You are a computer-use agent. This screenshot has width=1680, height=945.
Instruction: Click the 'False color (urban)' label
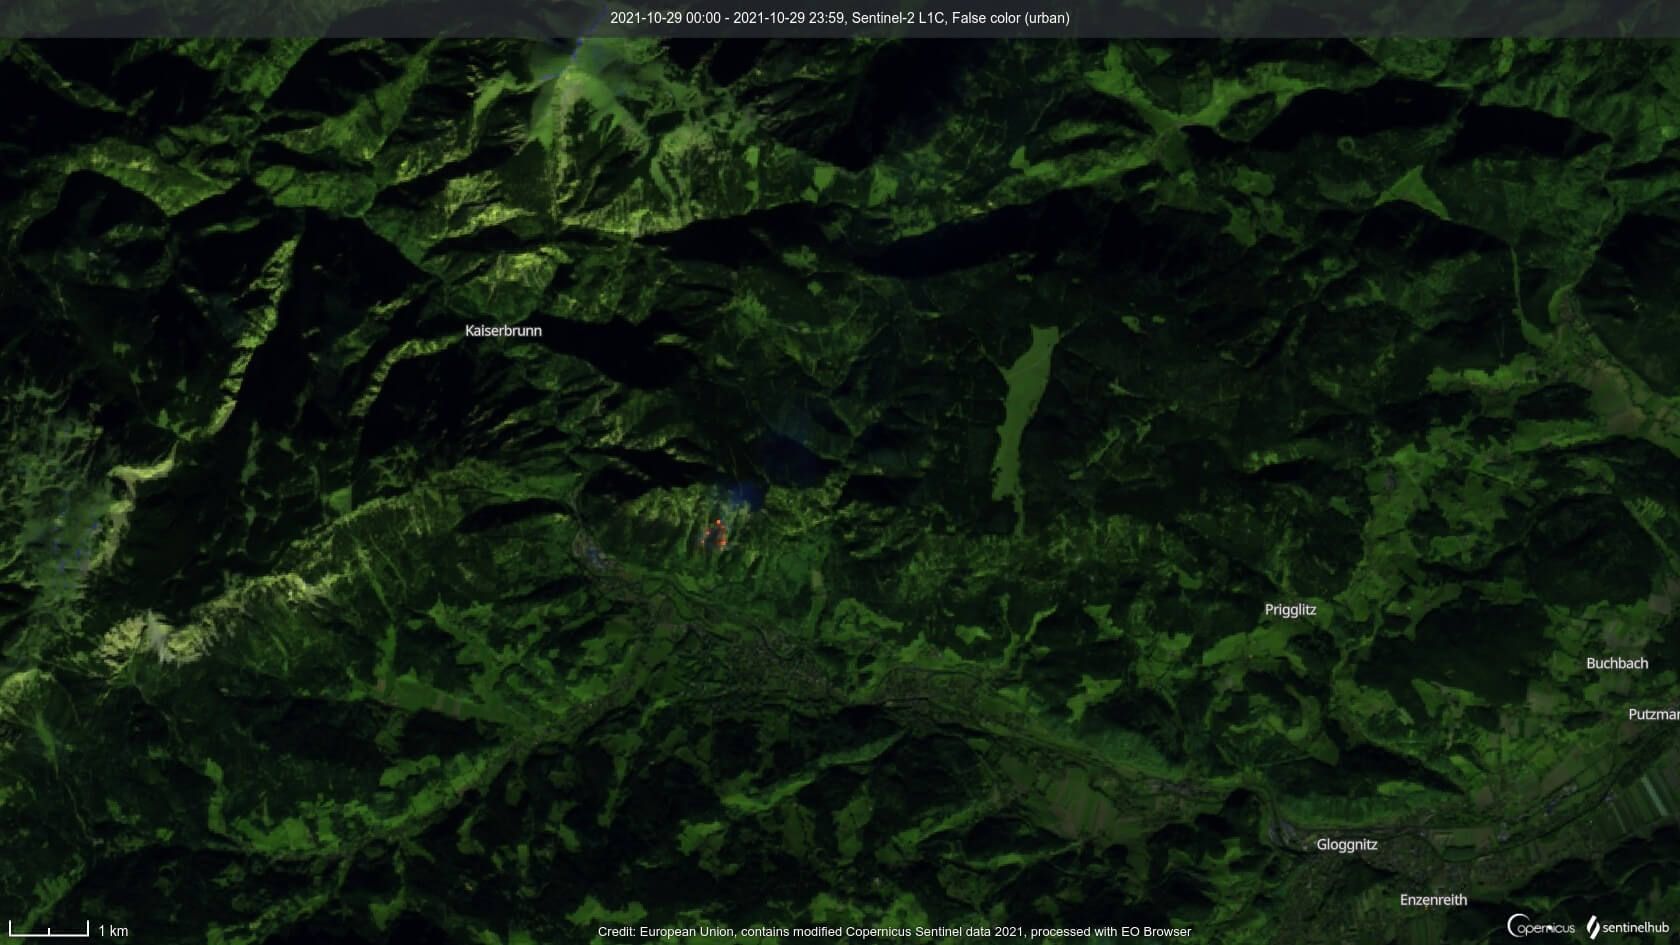1010,18
